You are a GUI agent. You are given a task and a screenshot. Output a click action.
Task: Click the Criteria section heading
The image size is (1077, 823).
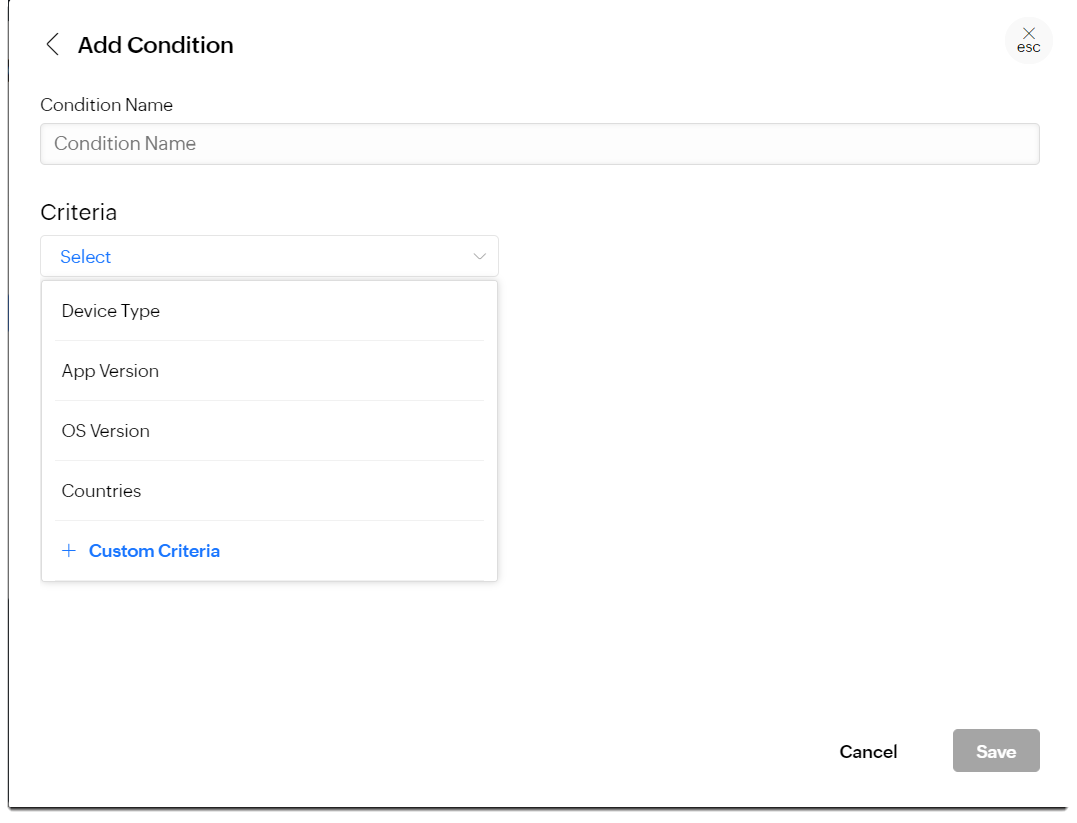coord(79,212)
